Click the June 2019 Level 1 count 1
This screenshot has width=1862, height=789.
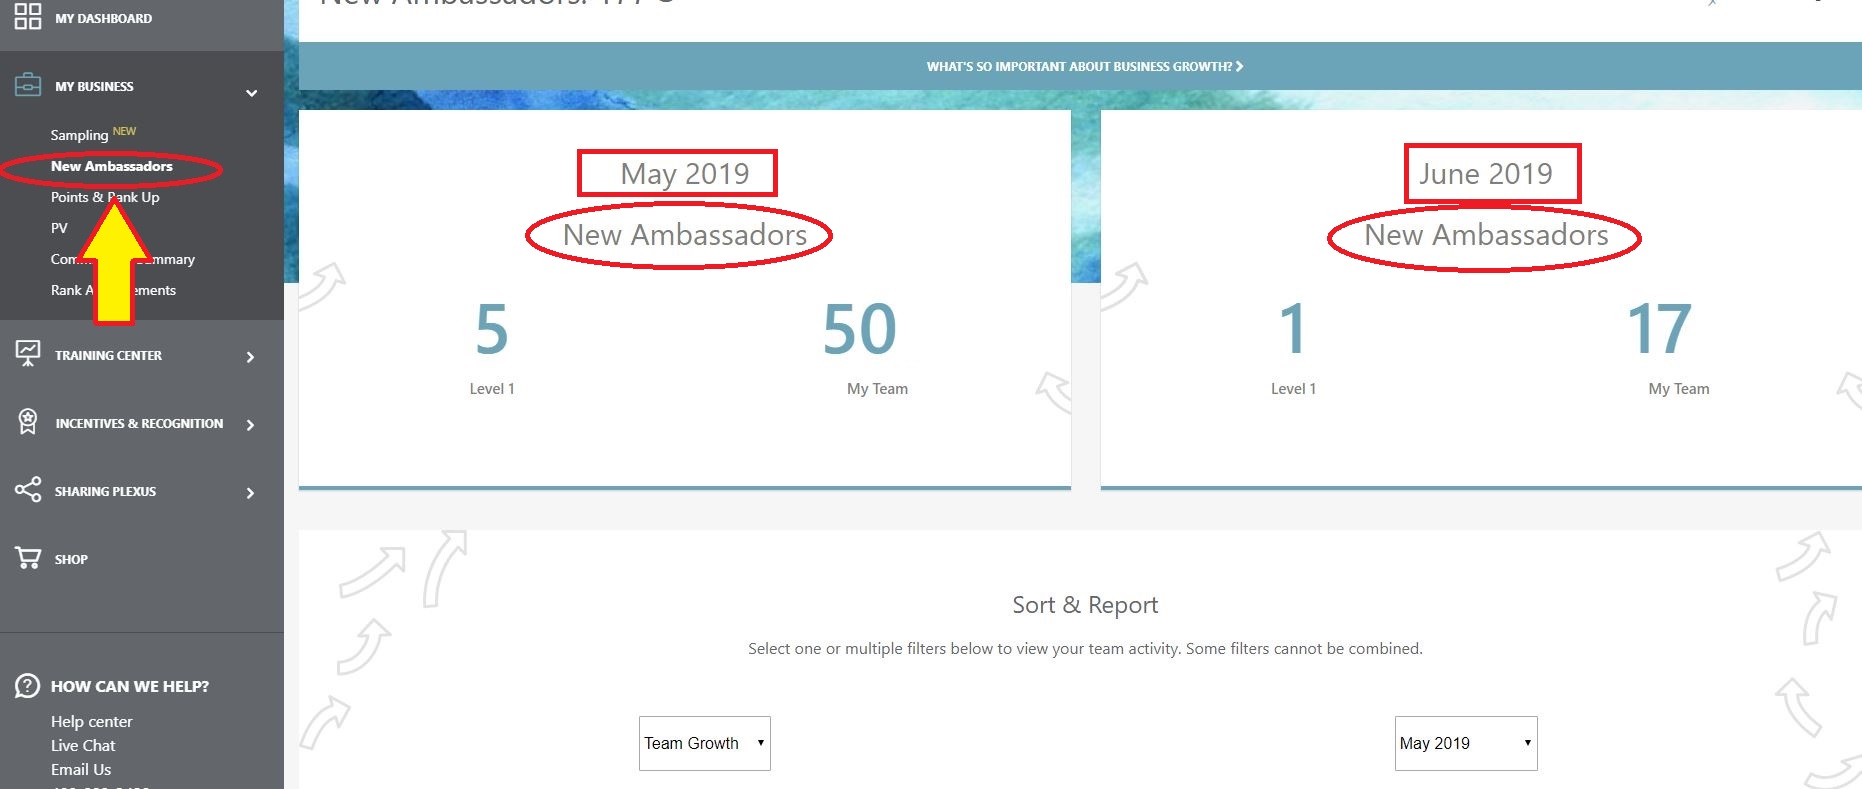[1293, 329]
